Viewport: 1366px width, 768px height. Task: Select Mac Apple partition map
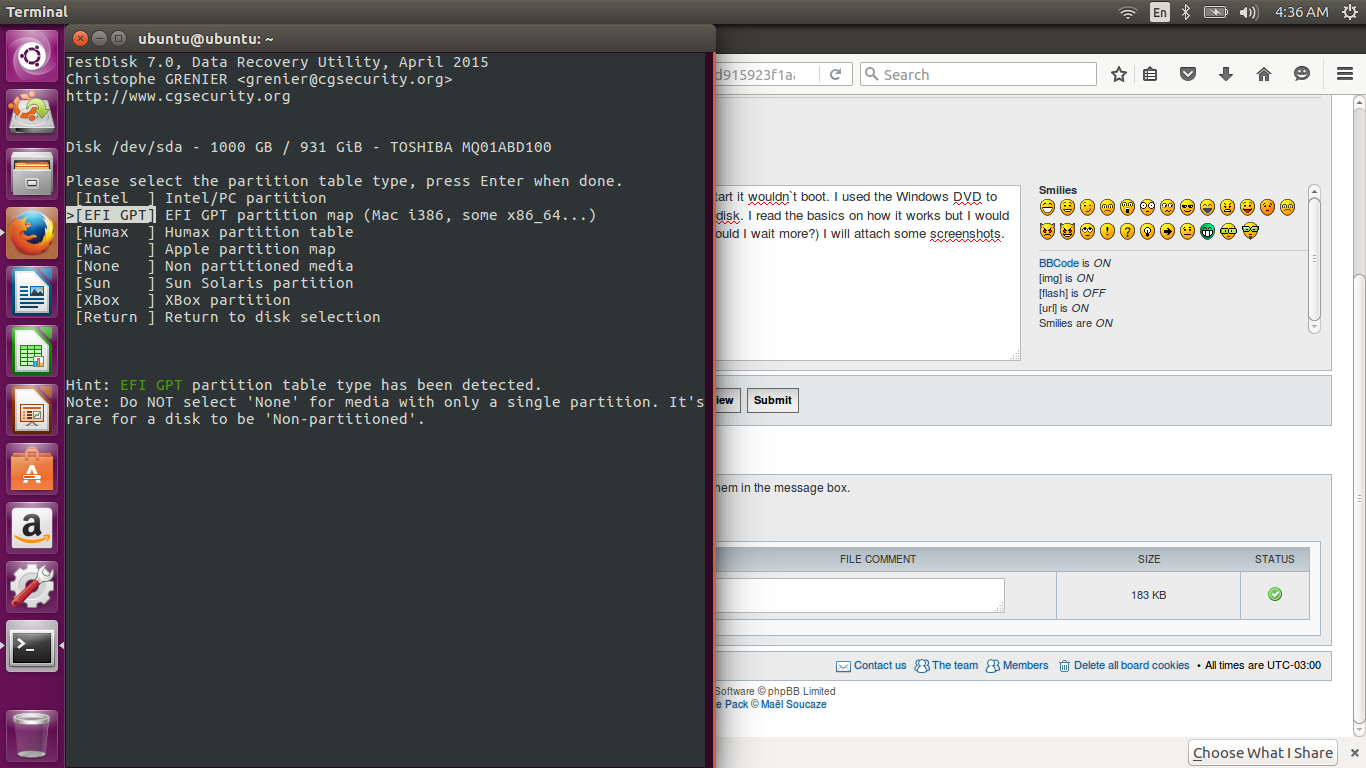tap(205, 249)
